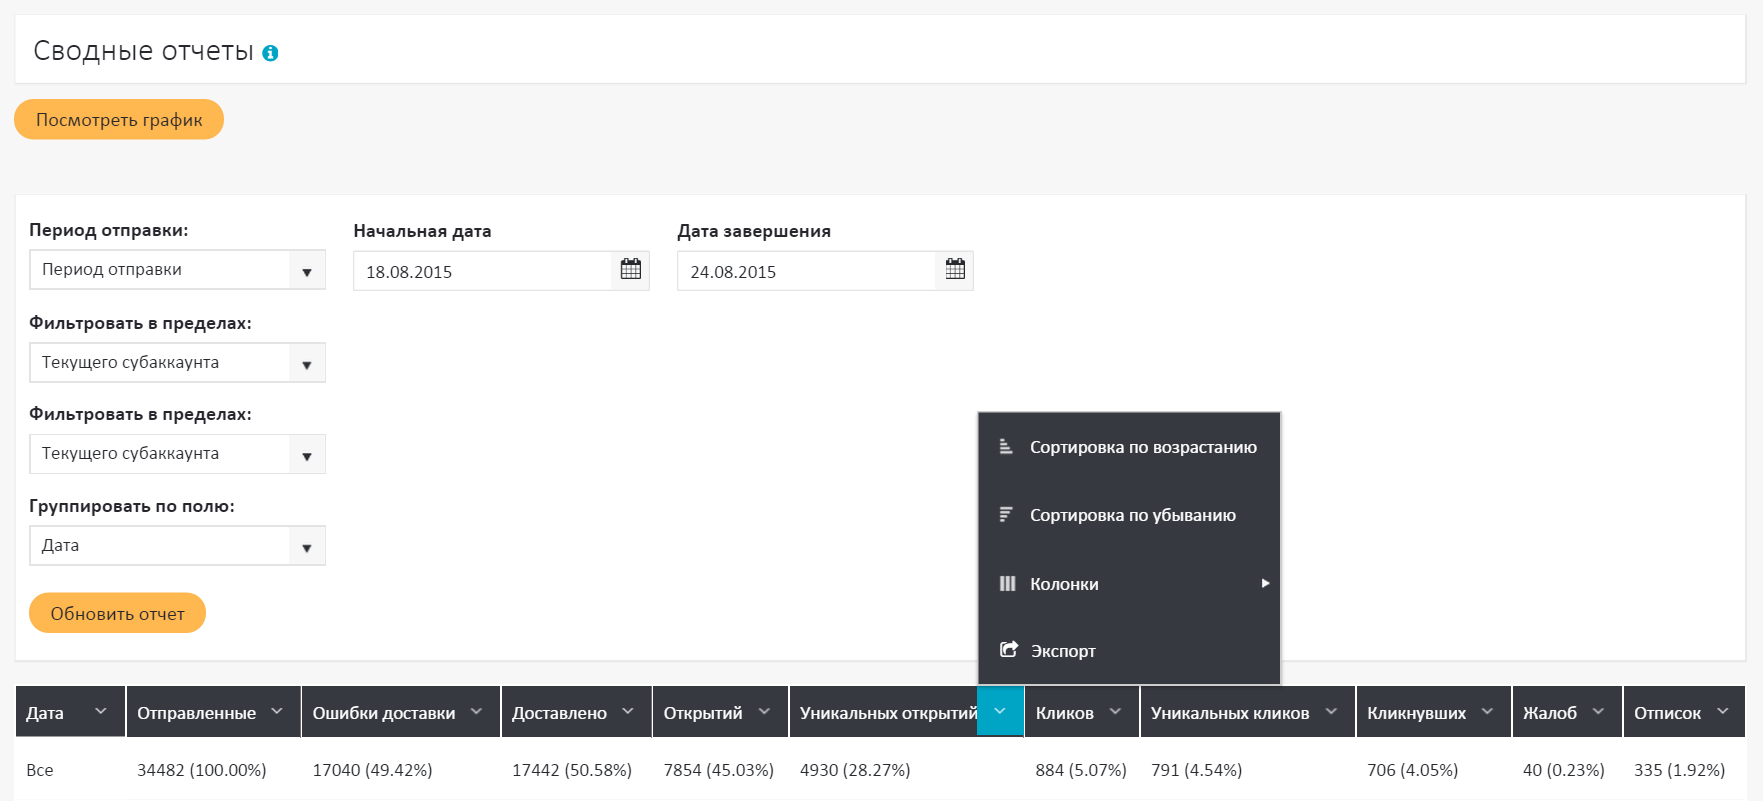This screenshot has width=1763, height=801.
Task: Open the Дата column header menu chevron
Action: pos(100,711)
